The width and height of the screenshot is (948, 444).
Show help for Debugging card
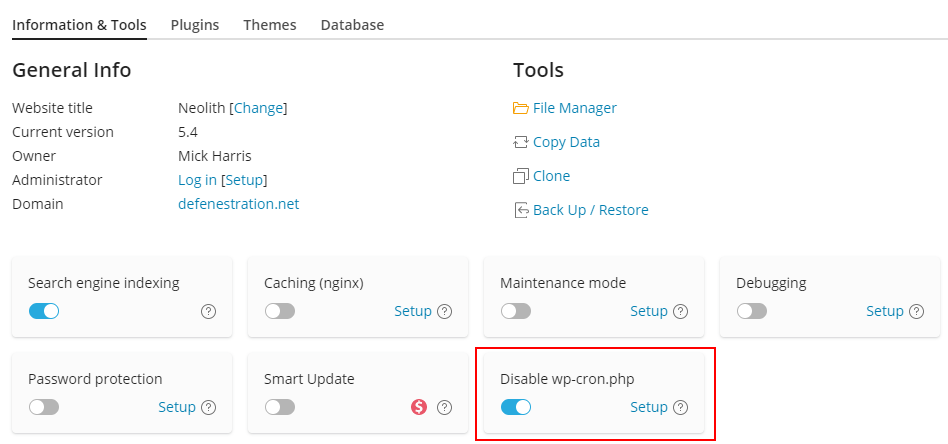[917, 312]
